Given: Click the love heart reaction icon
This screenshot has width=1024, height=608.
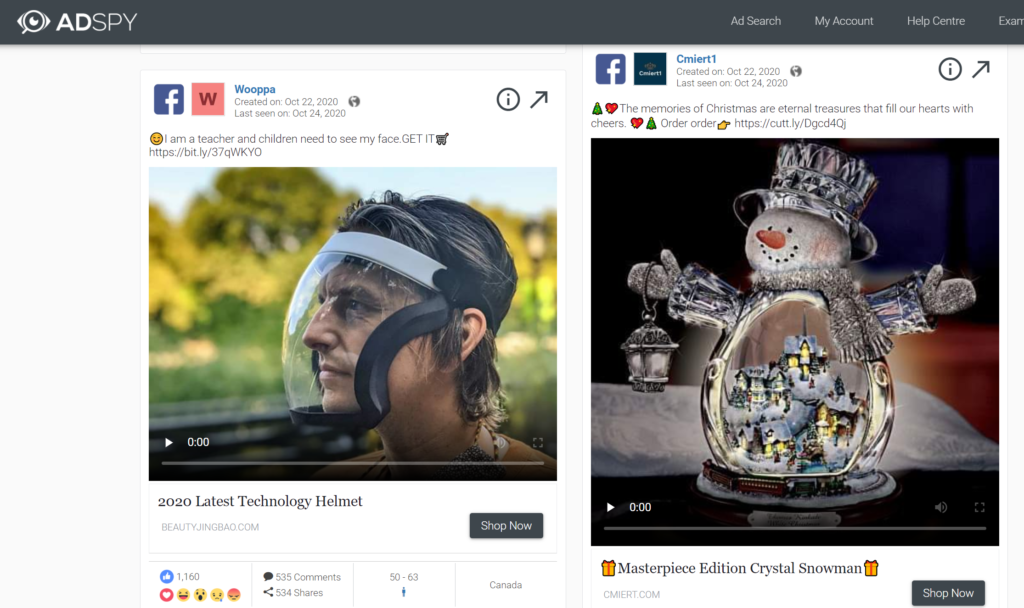Looking at the screenshot, I should pos(166,595).
